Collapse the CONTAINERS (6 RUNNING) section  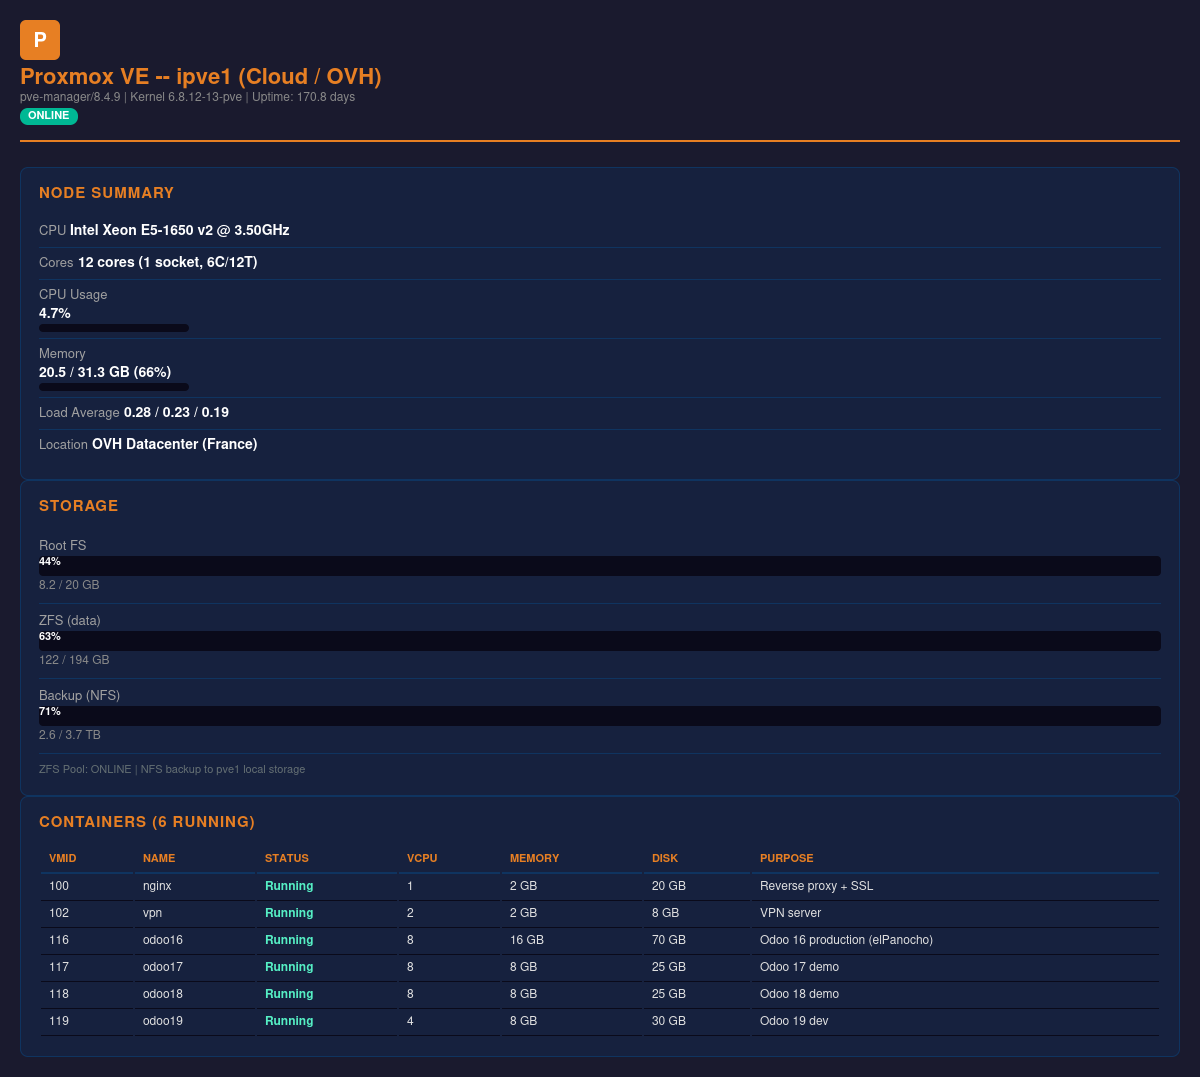click(x=145, y=821)
